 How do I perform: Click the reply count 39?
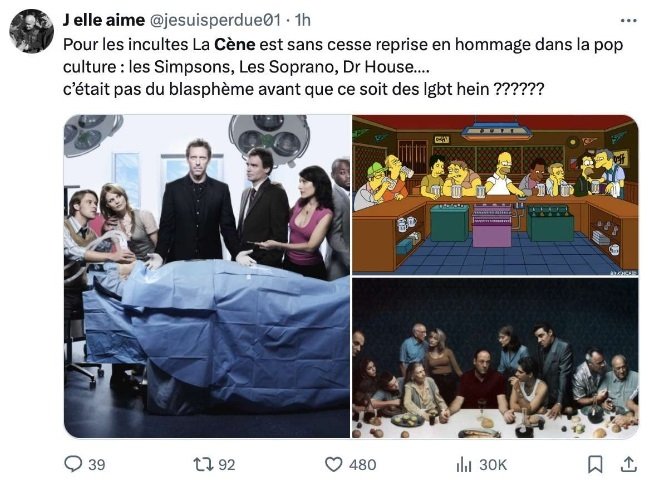(97, 464)
